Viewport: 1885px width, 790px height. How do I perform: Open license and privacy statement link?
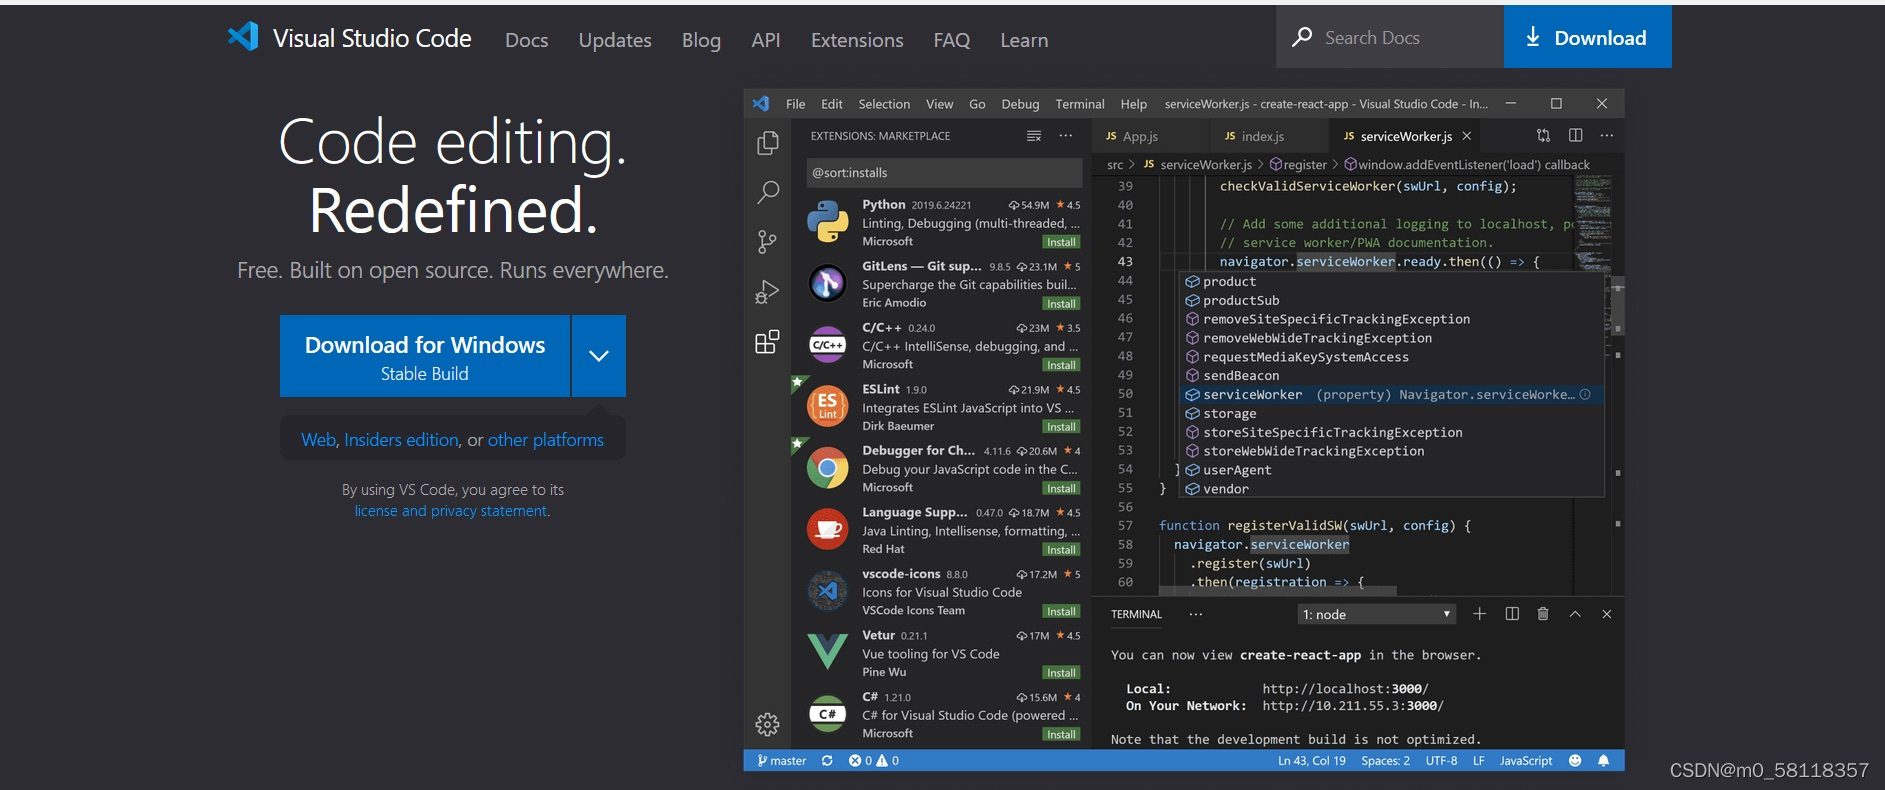tap(452, 511)
